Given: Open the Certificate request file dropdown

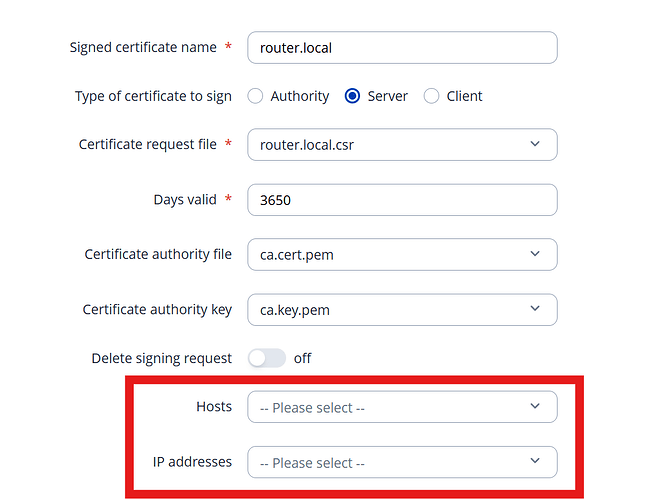Looking at the screenshot, I should (x=401, y=145).
